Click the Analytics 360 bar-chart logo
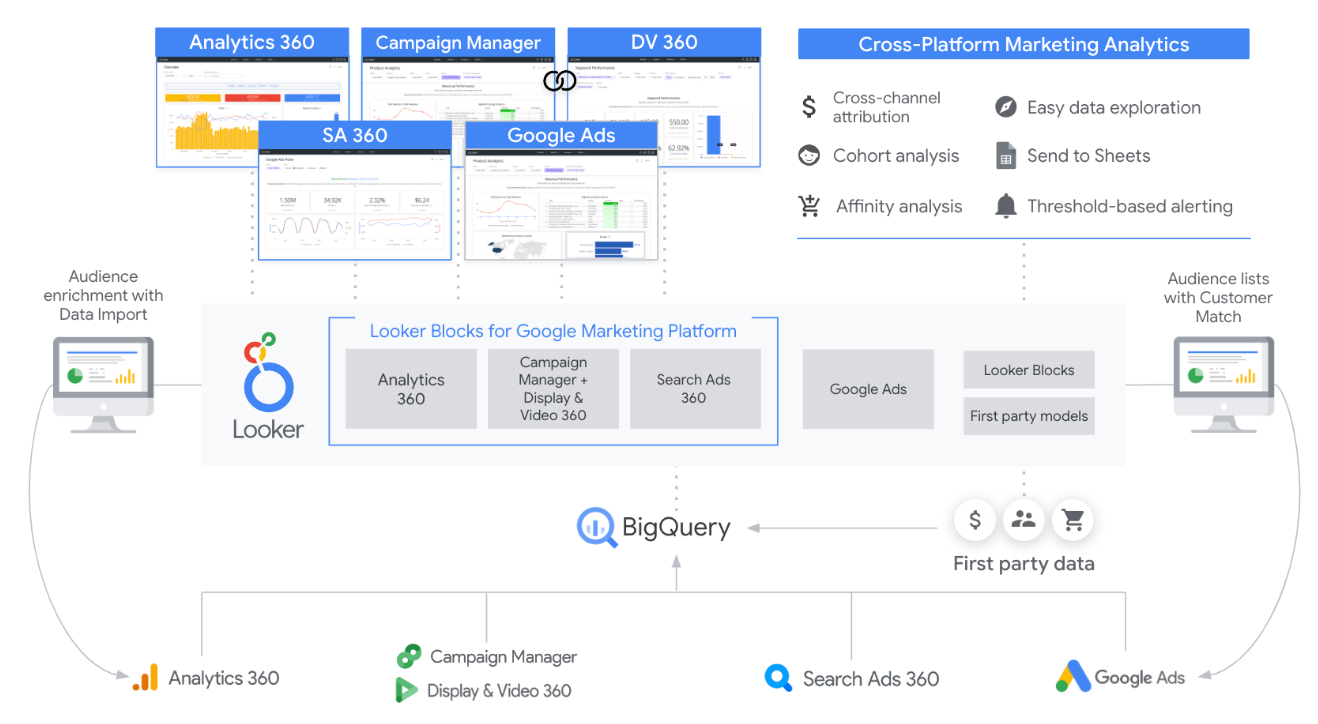The width and height of the screenshot is (1318, 724). (145, 678)
